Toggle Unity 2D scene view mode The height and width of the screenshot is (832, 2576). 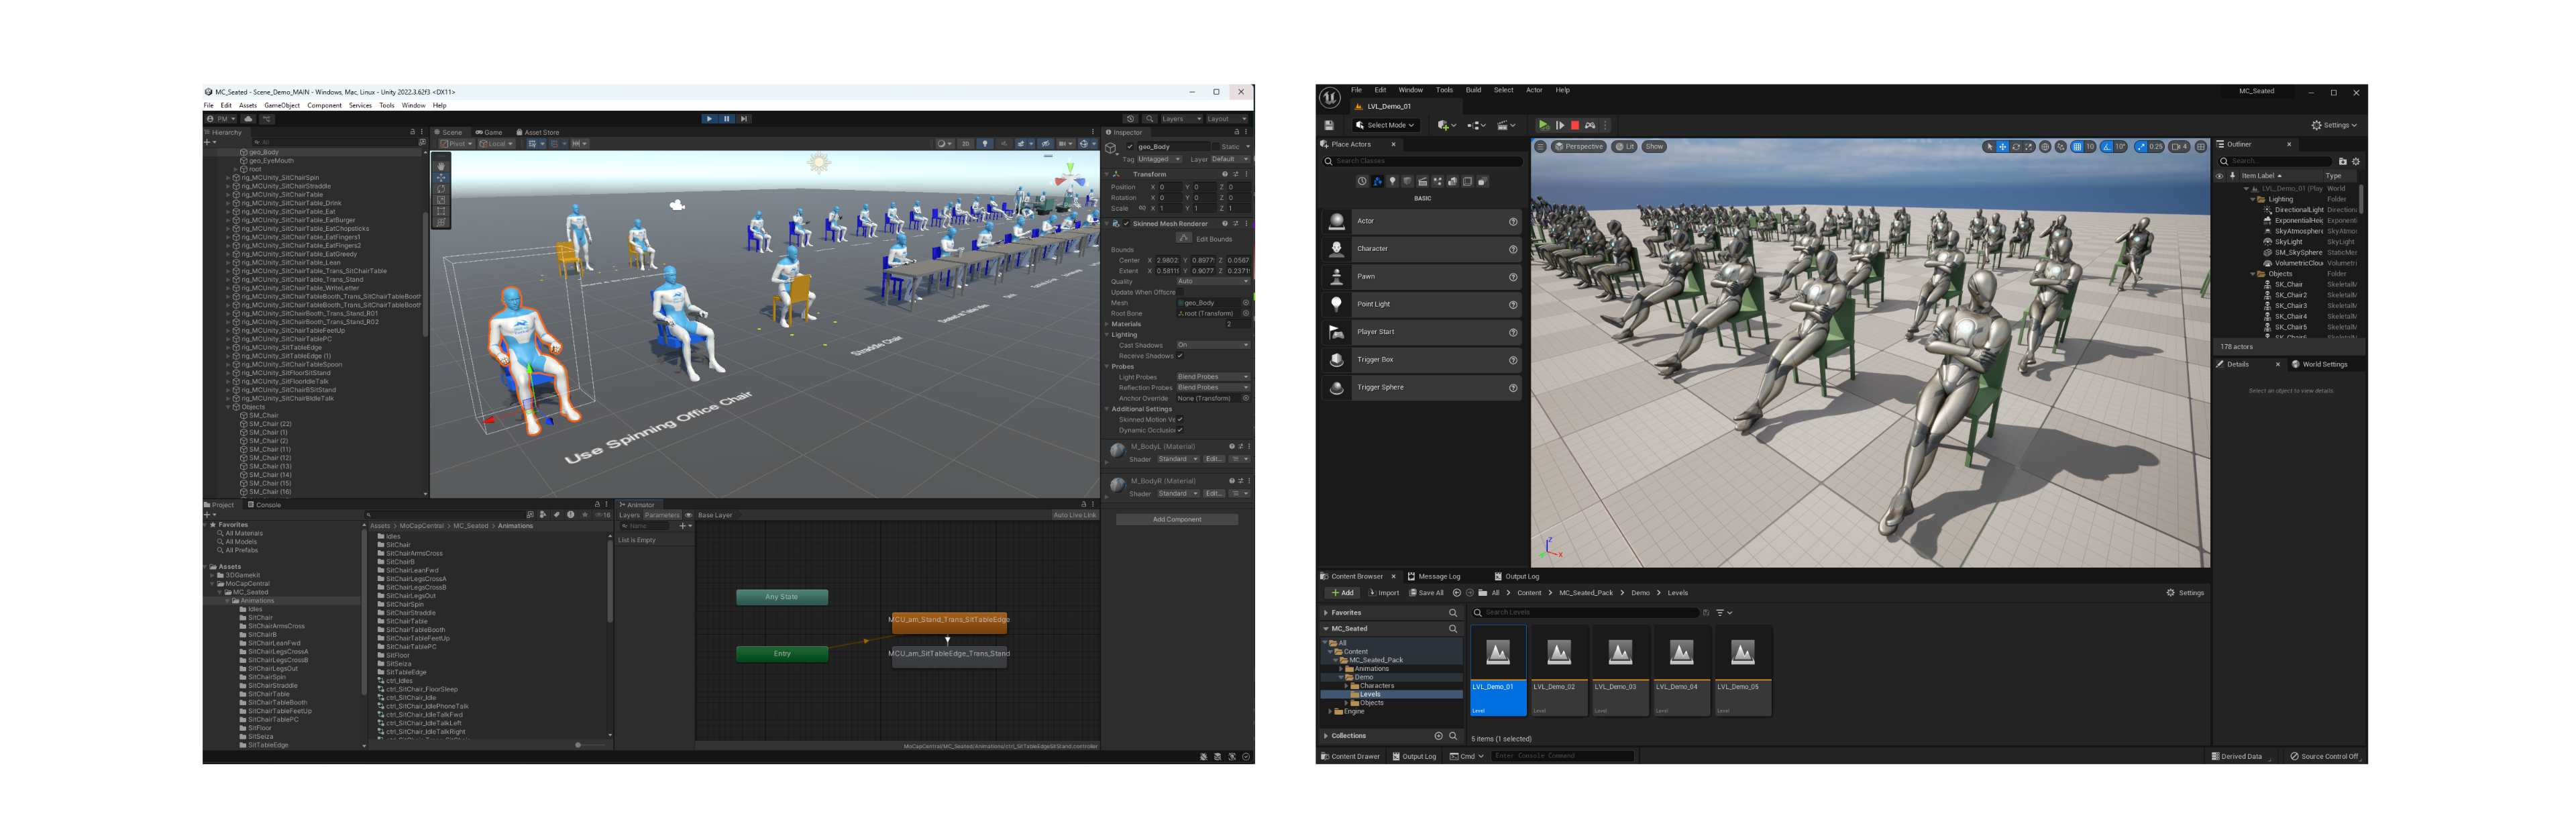(x=965, y=144)
